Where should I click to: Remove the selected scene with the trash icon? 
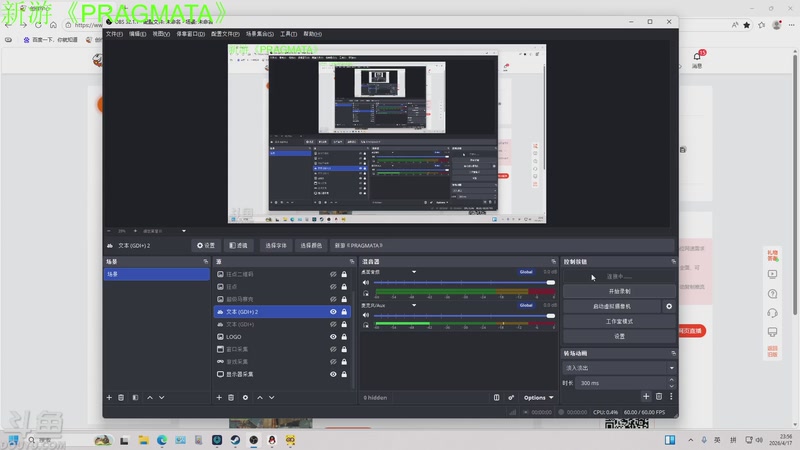pos(121,397)
